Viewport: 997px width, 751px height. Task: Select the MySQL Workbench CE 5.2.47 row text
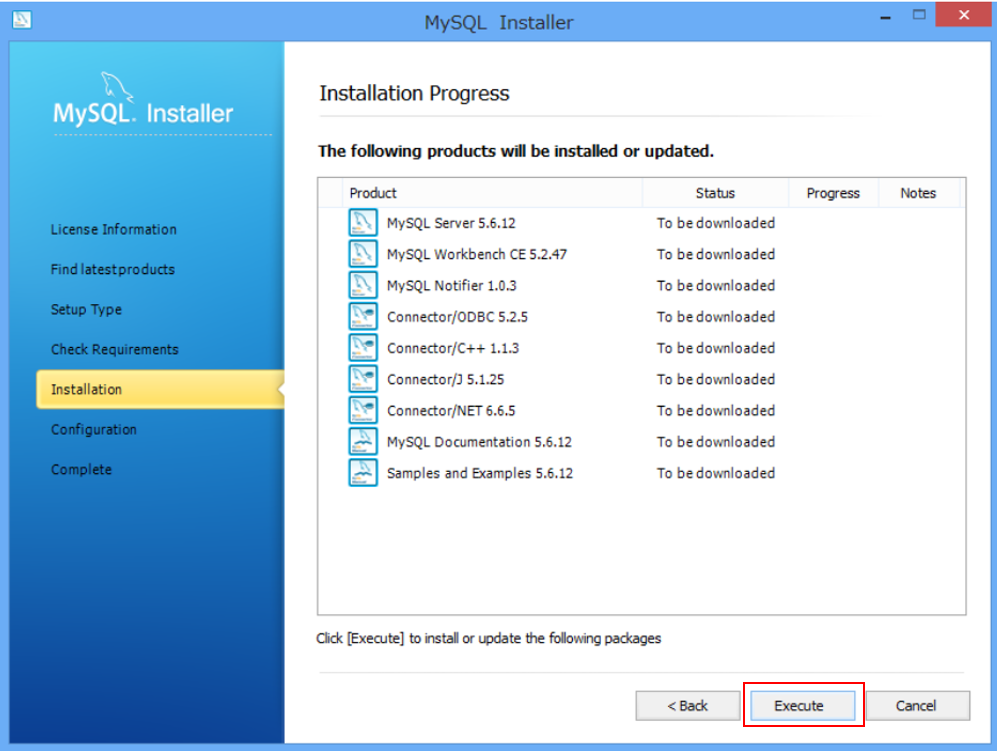coord(476,254)
